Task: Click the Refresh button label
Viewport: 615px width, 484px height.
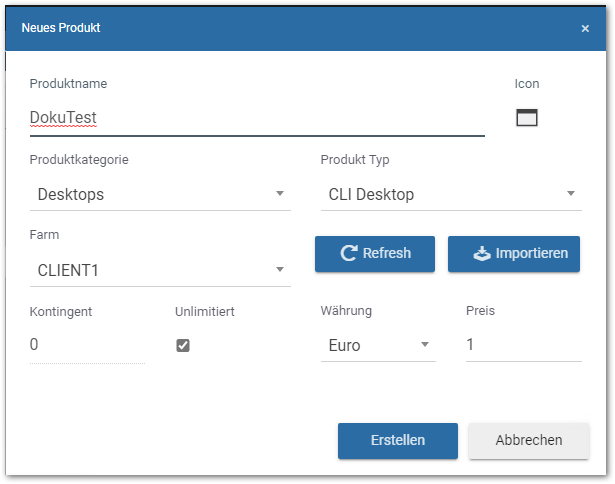Action: tap(387, 253)
